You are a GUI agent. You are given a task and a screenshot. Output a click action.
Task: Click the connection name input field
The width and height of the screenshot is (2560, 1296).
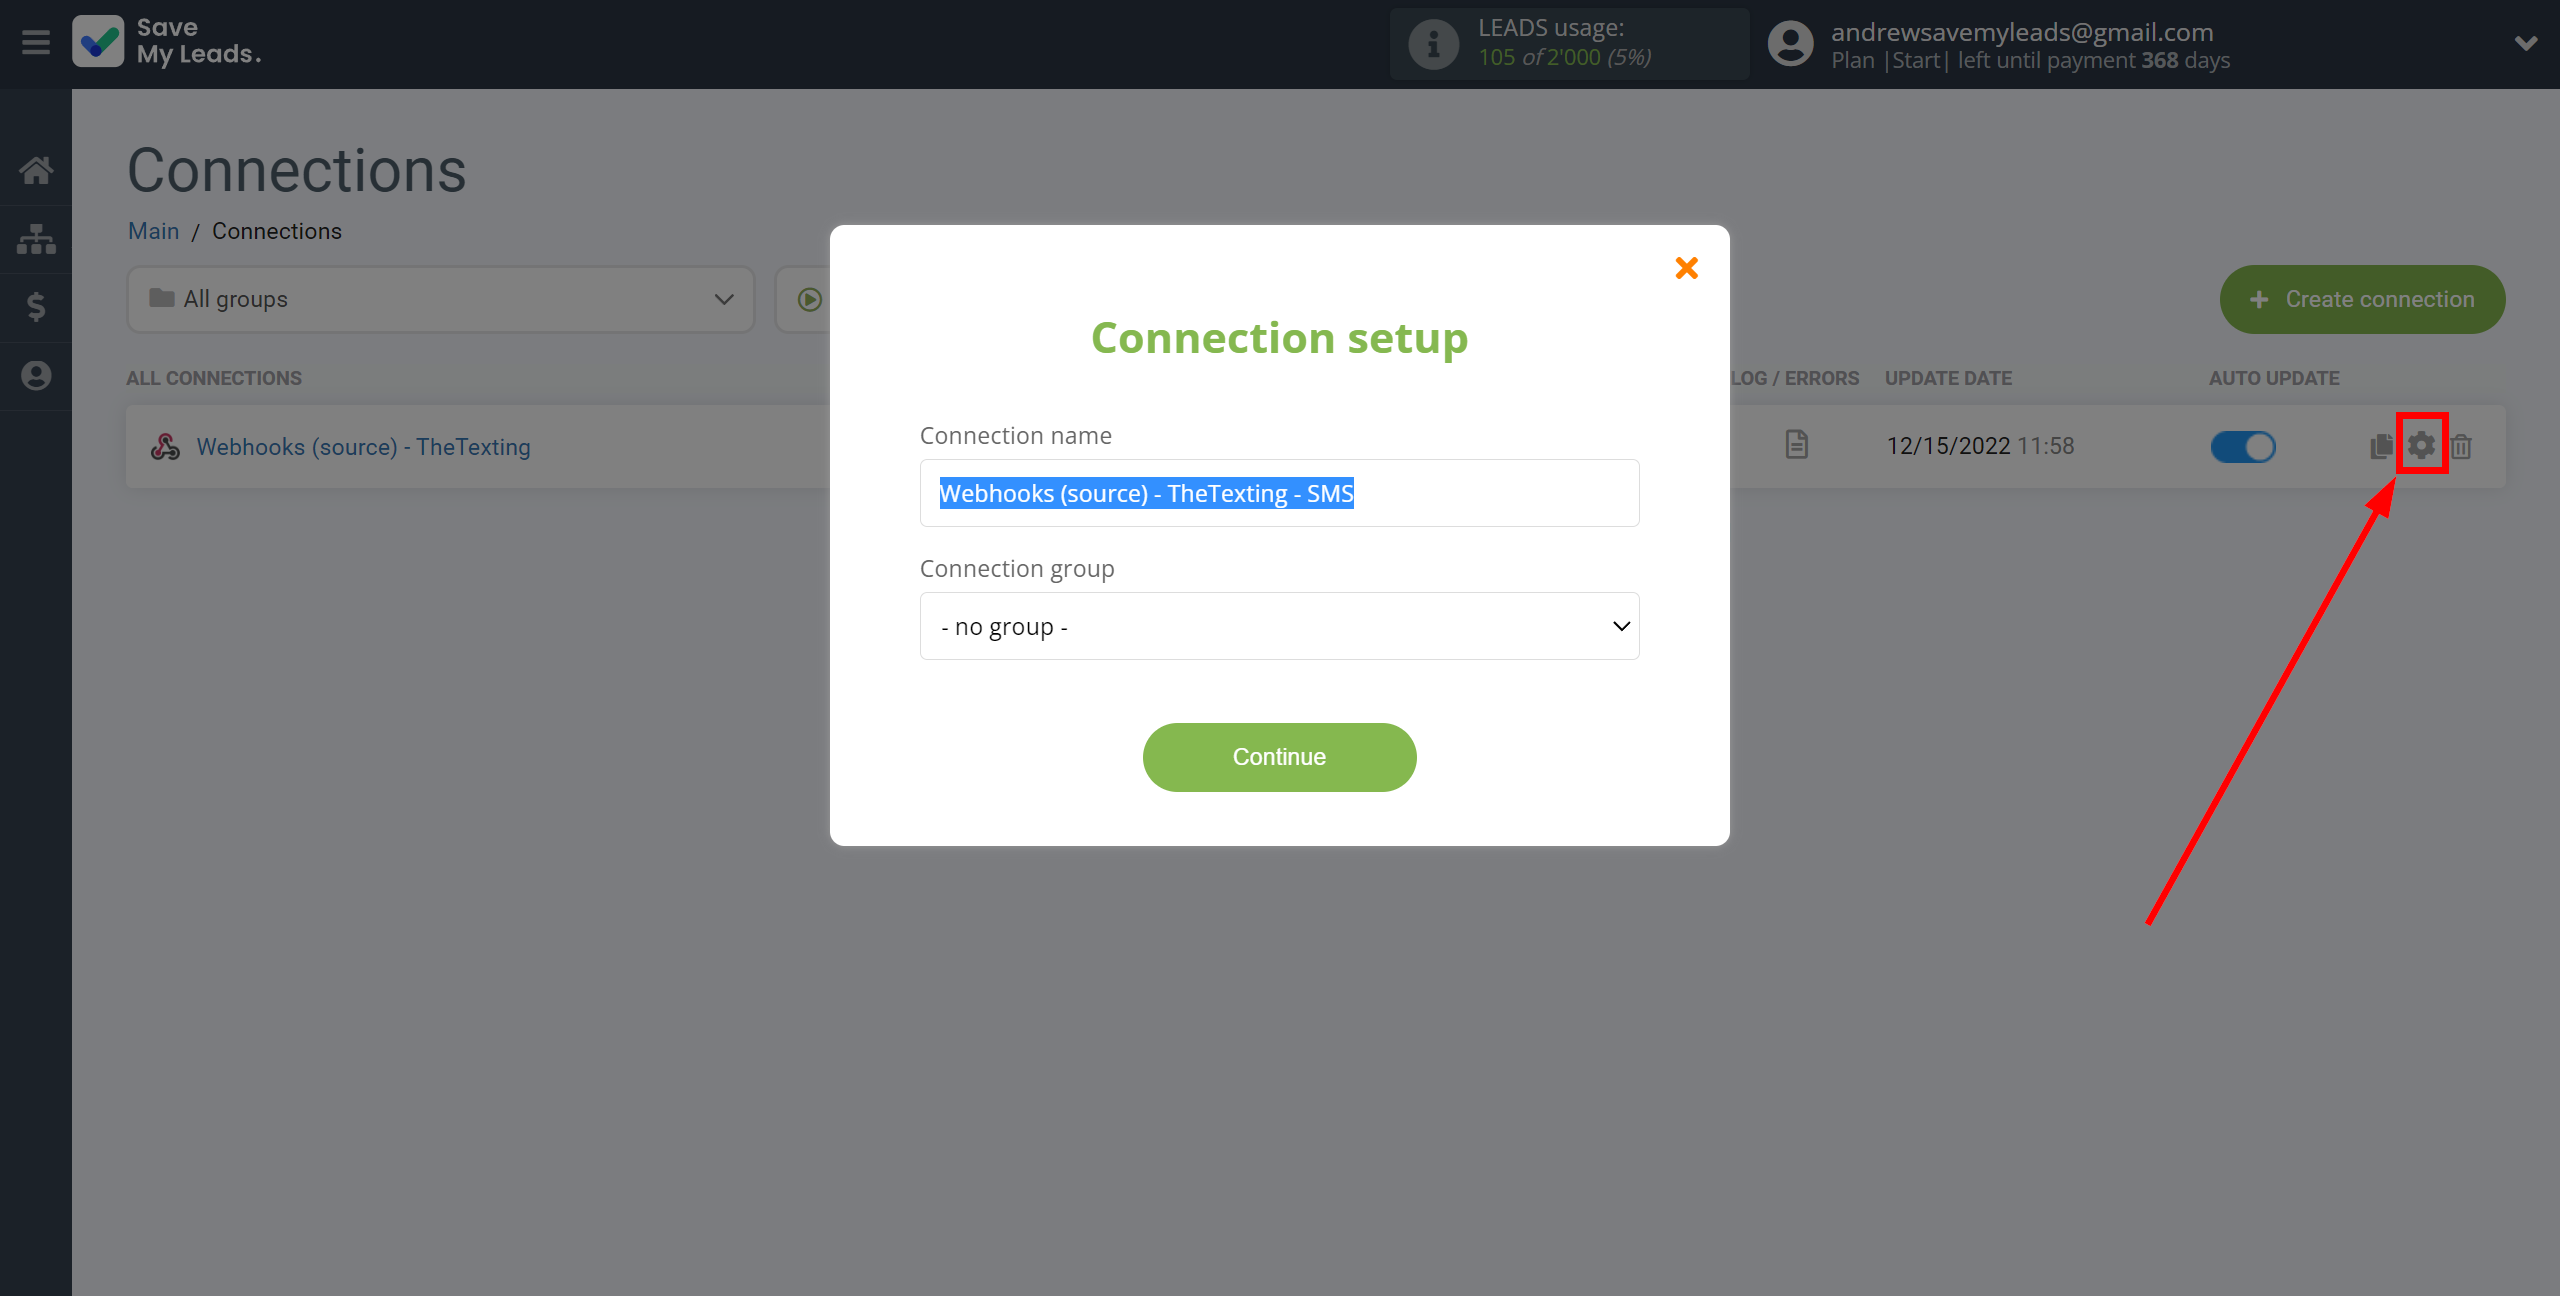[1279, 493]
